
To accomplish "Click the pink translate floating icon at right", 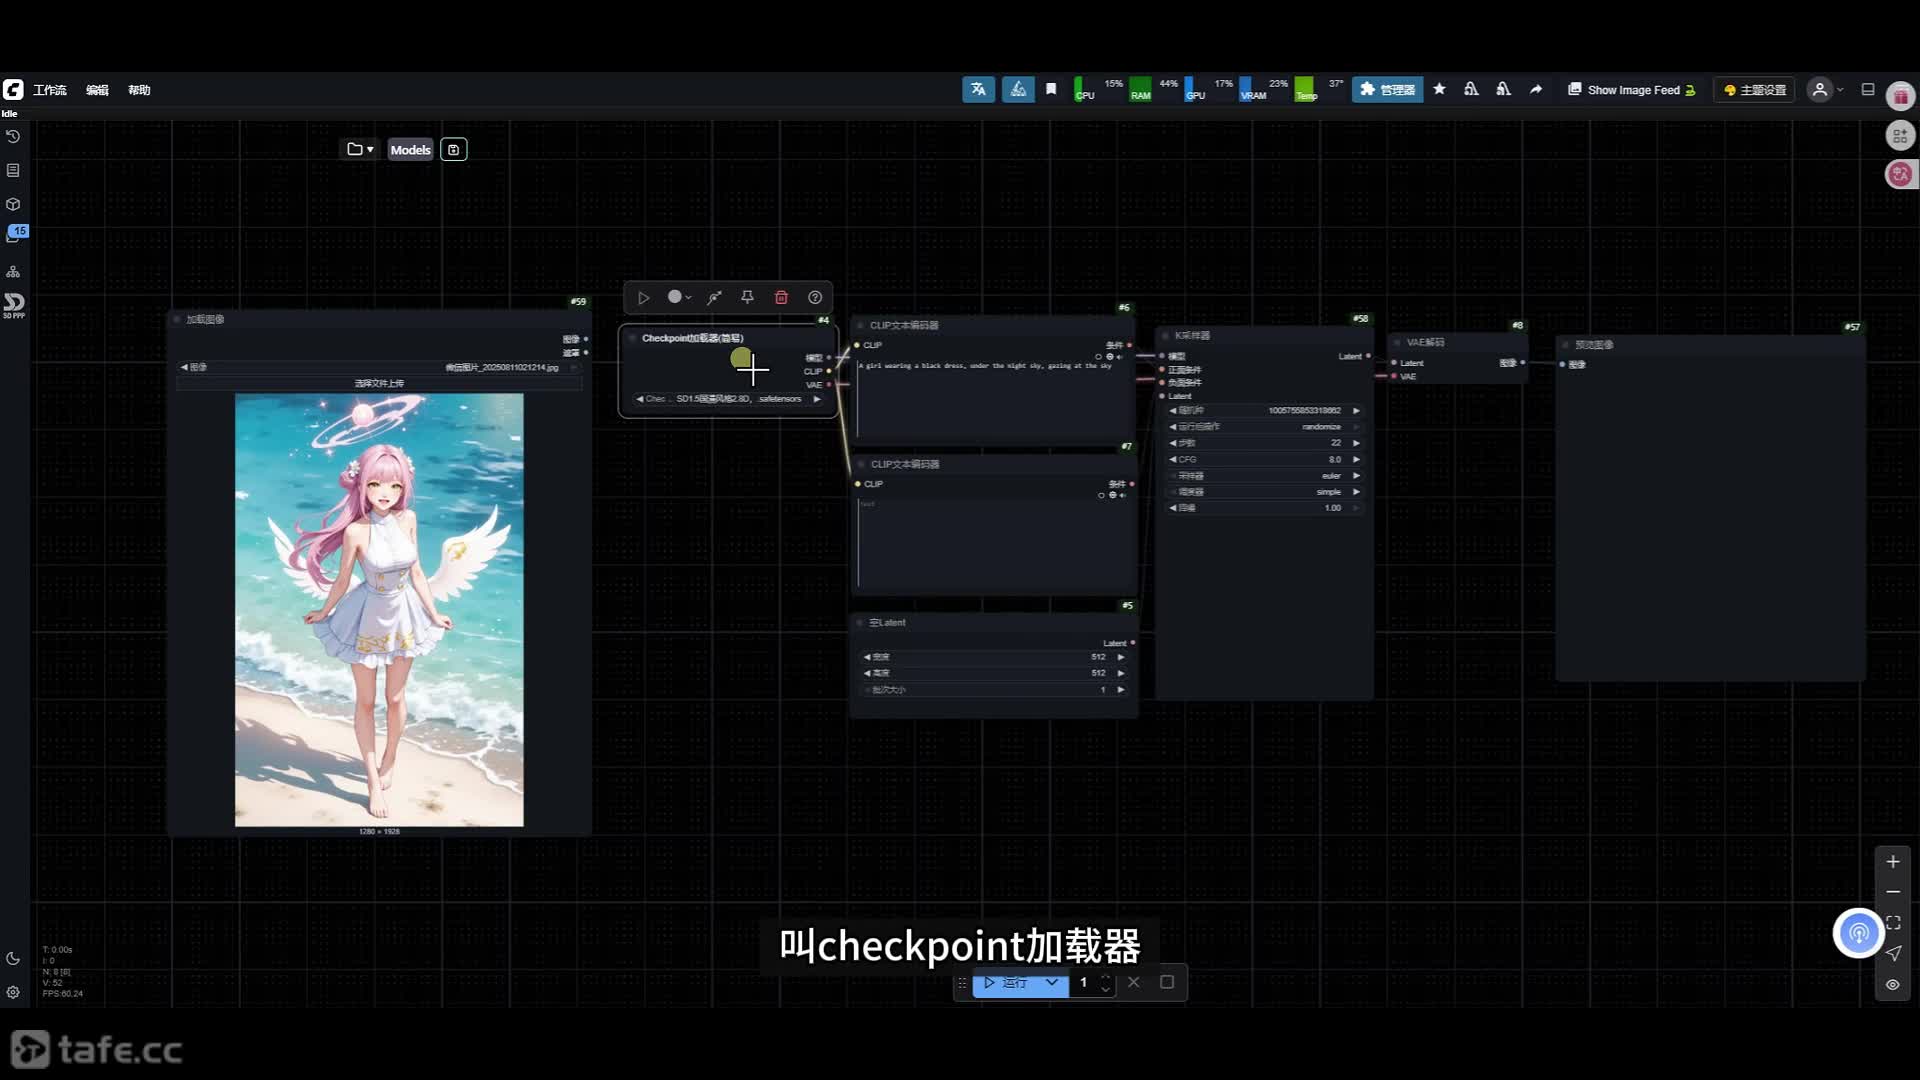I will (x=1901, y=174).
